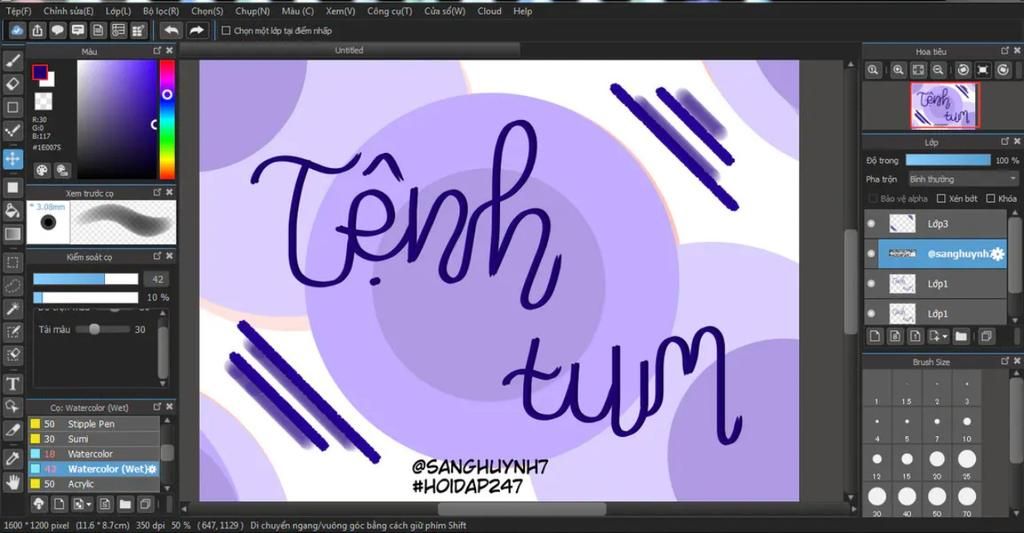Select the Sumi brush
The width and height of the screenshot is (1024, 533).
click(x=93, y=439)
